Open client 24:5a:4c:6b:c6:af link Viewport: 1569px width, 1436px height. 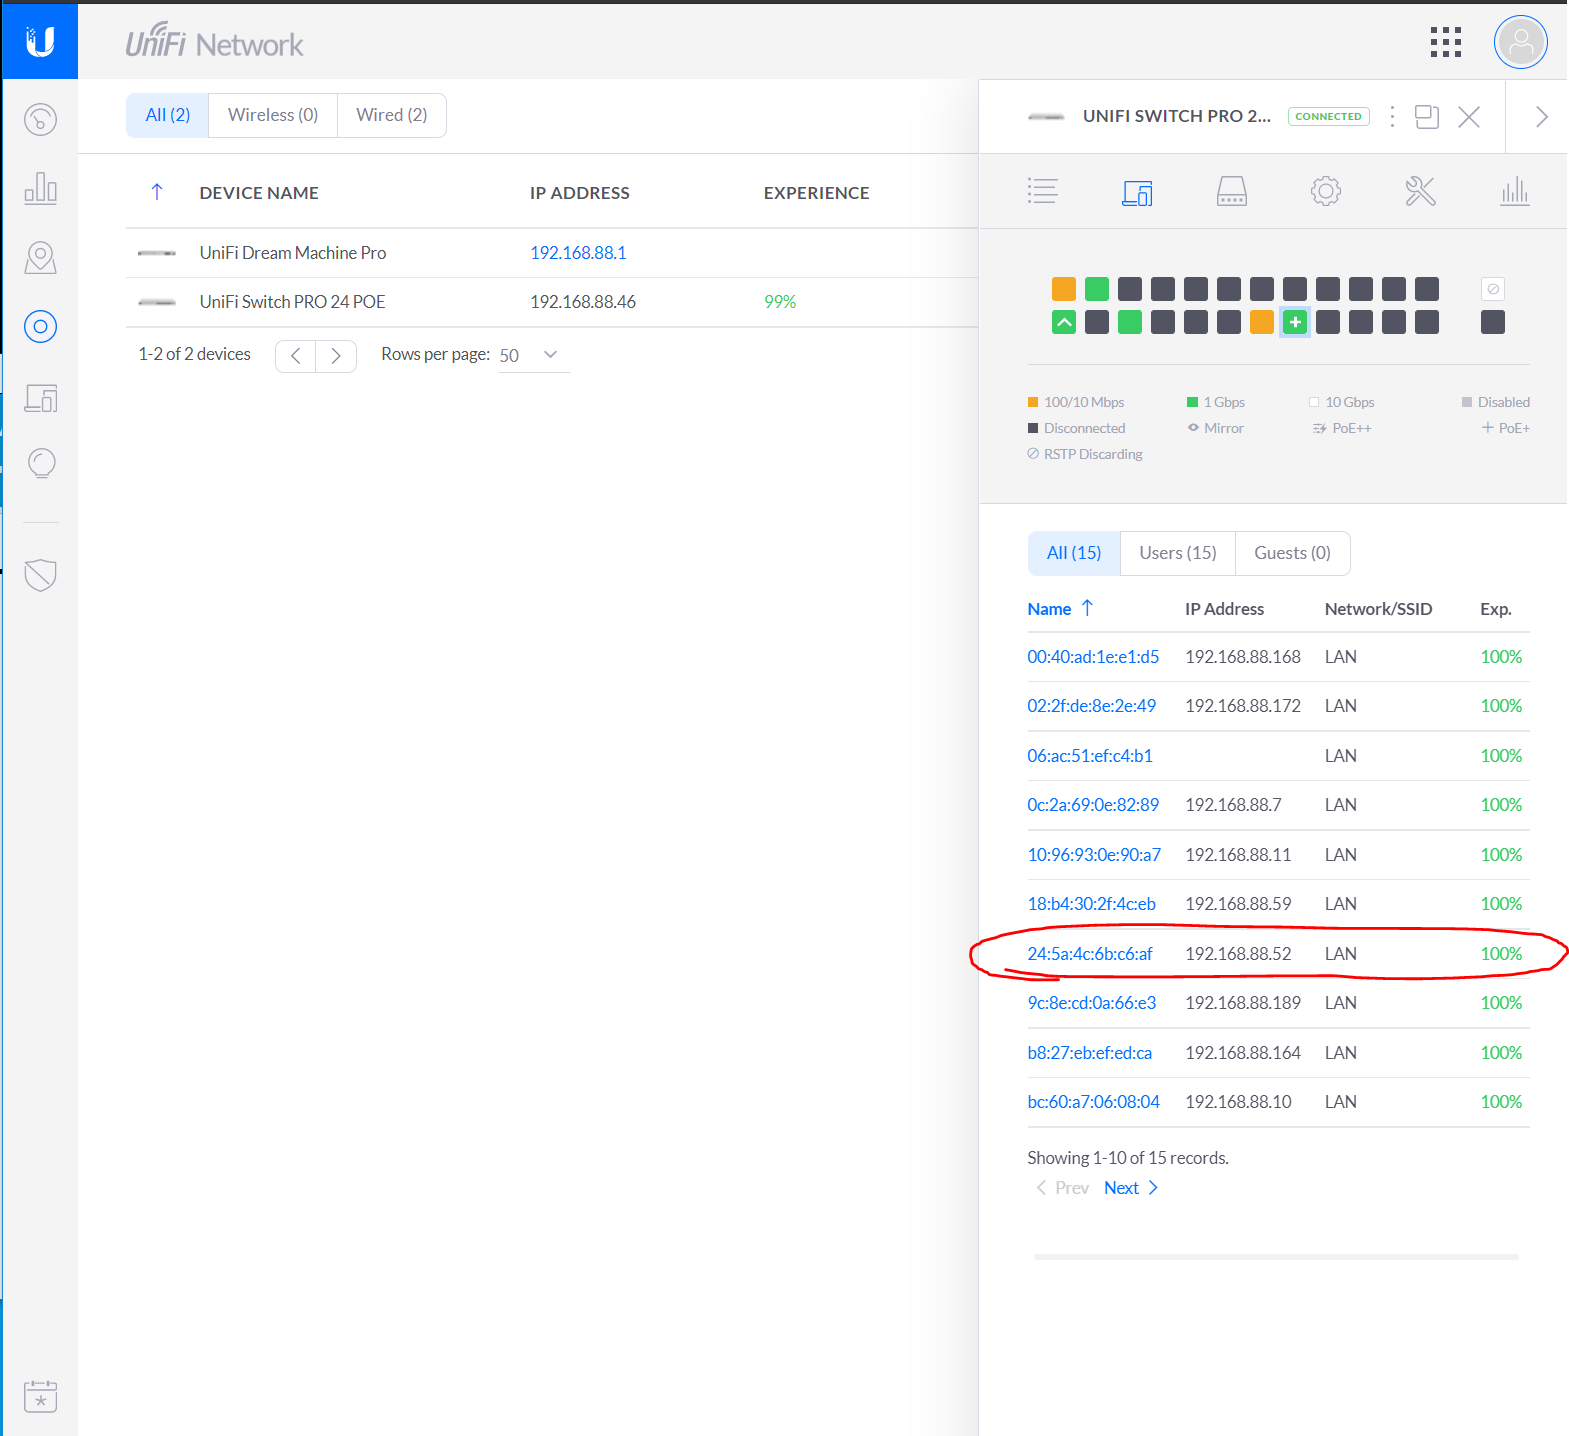pos(1089,954)
